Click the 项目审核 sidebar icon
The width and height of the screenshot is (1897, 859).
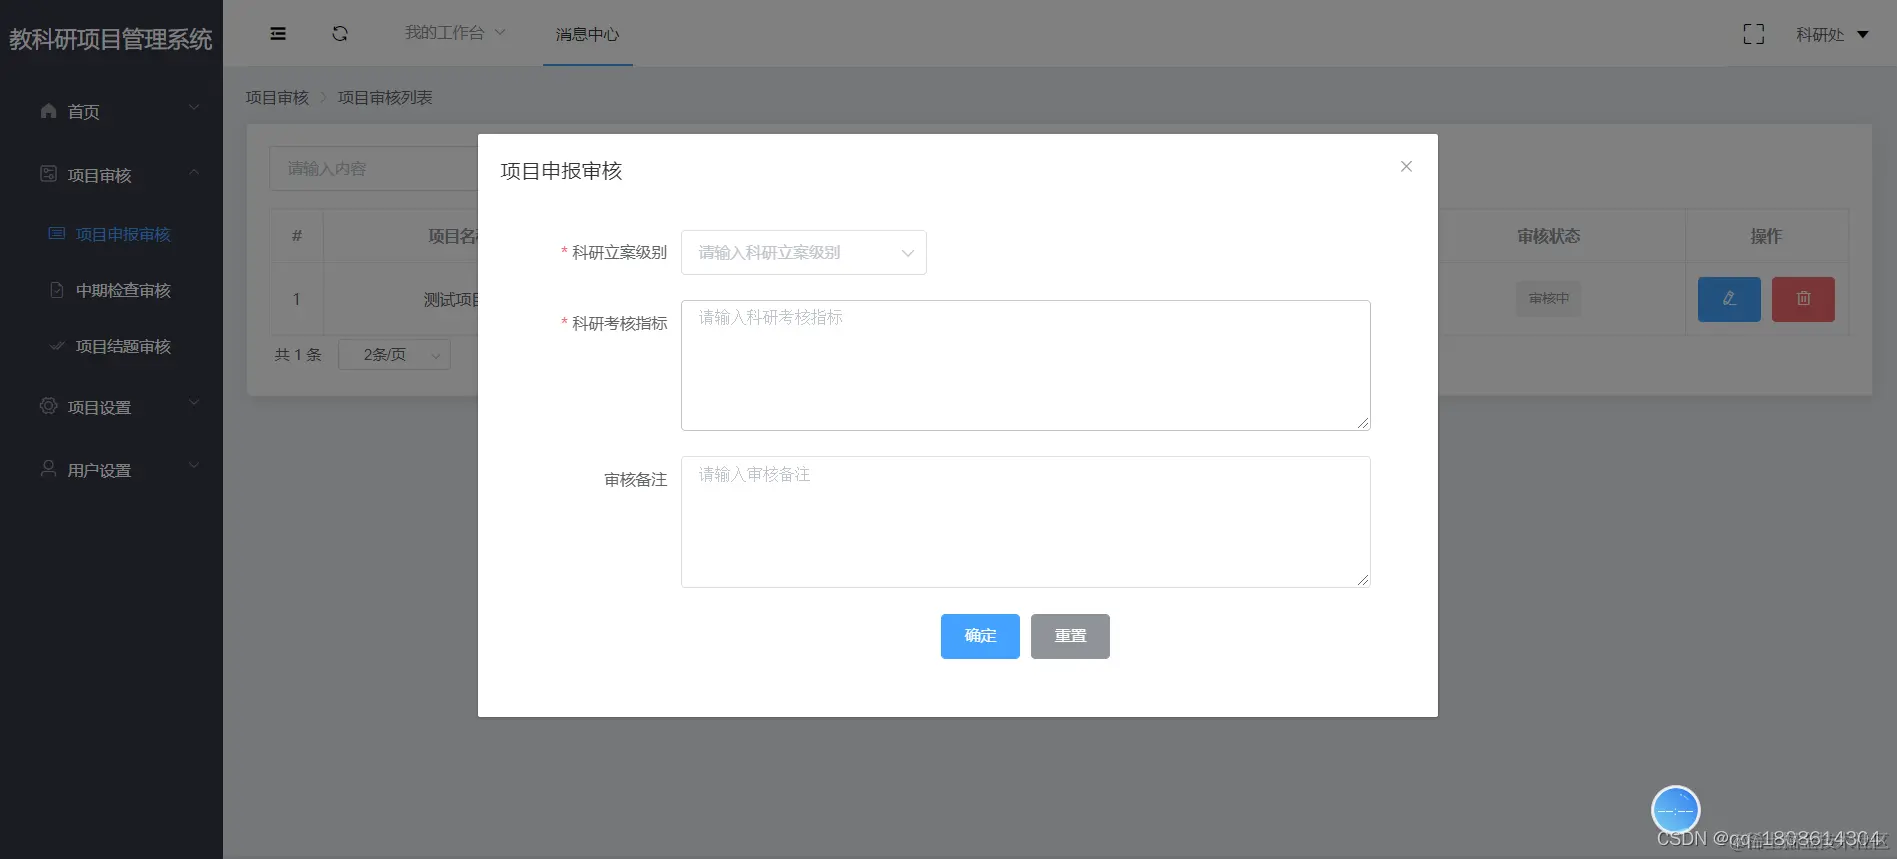click(48, 174)
